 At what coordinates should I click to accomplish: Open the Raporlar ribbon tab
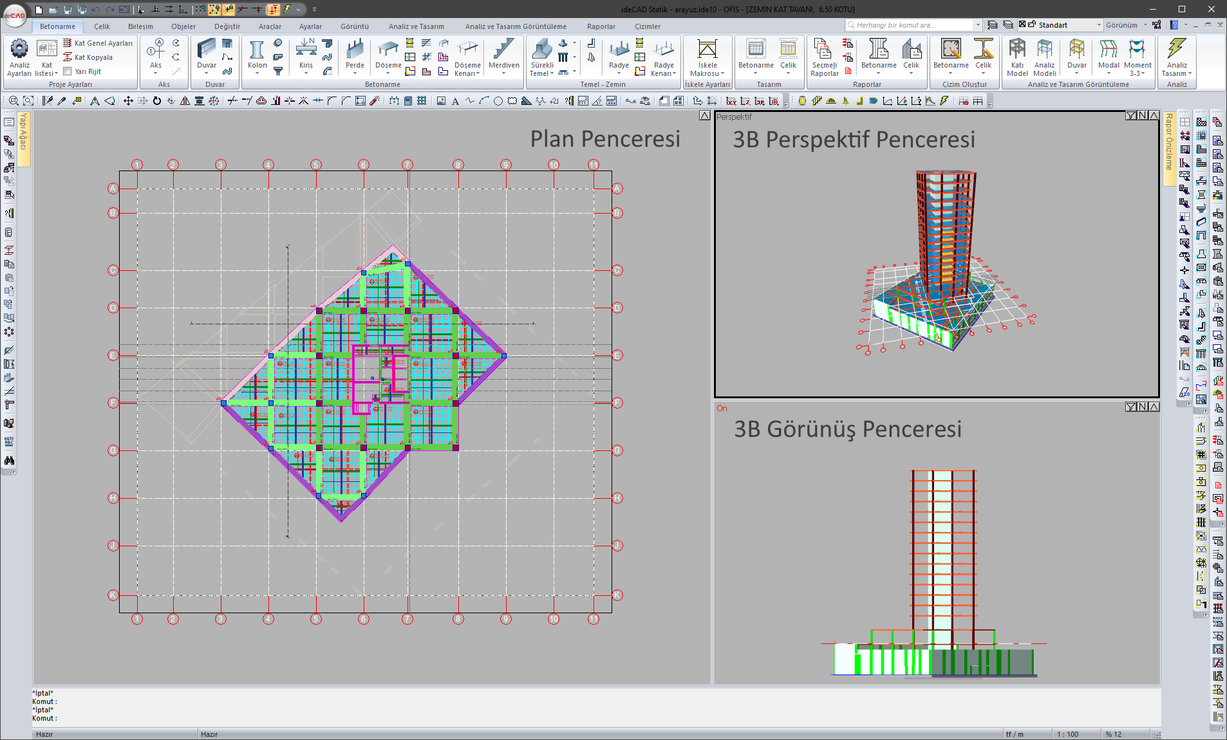(601, 27)
